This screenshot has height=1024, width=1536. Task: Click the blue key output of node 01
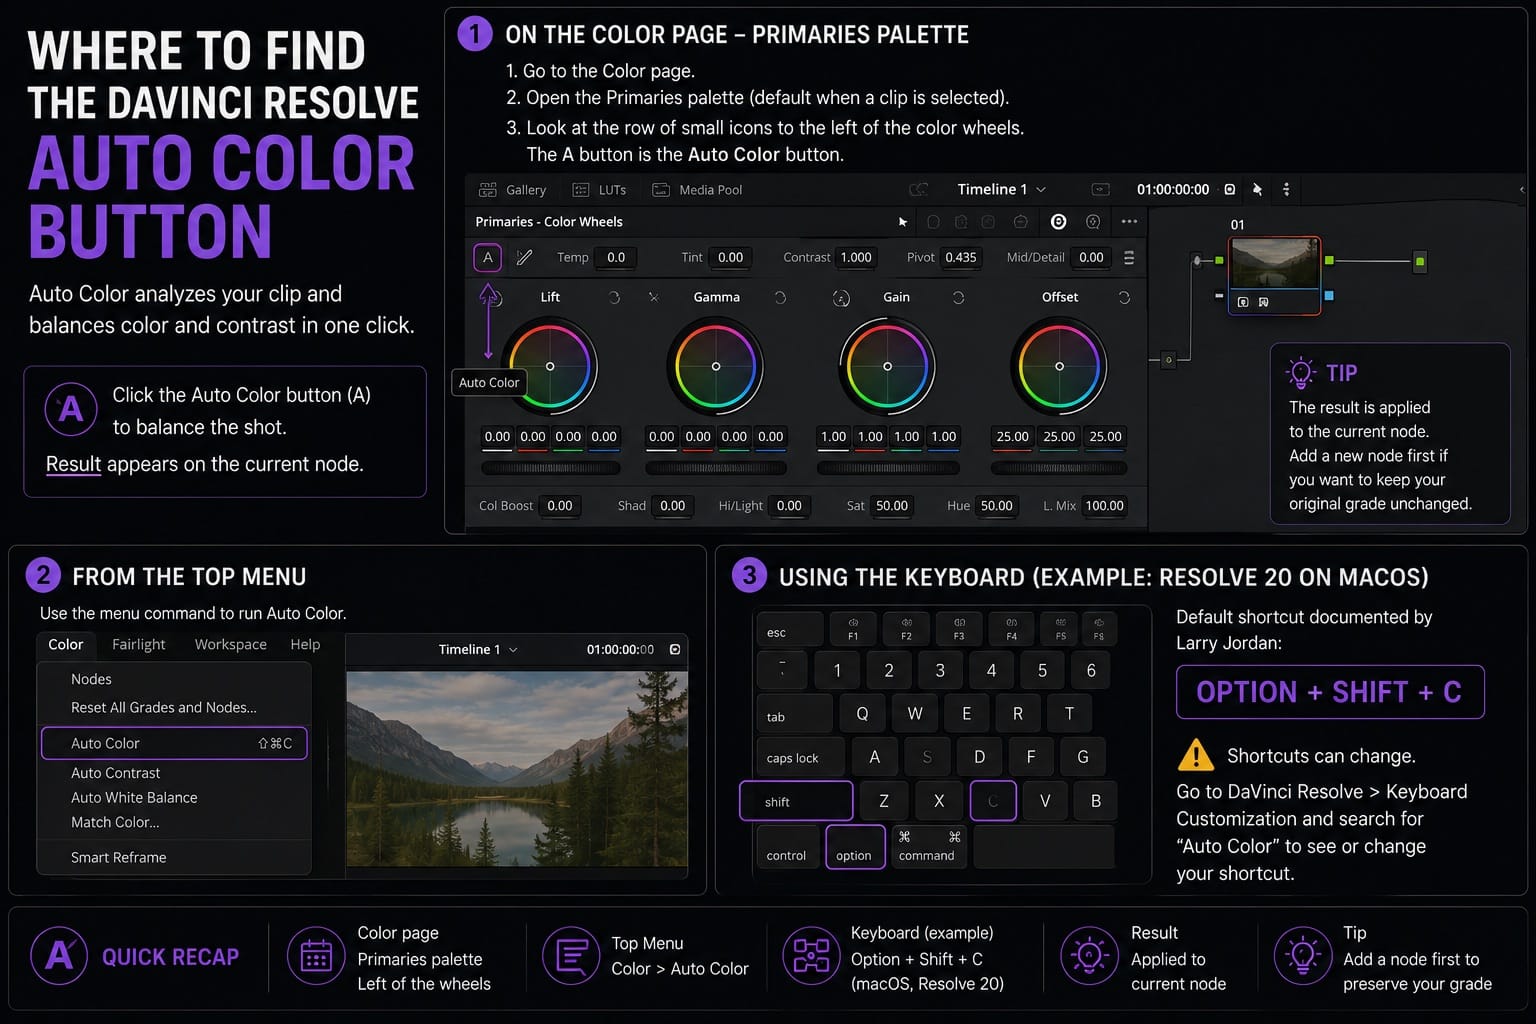click(x=1329, y=296)
